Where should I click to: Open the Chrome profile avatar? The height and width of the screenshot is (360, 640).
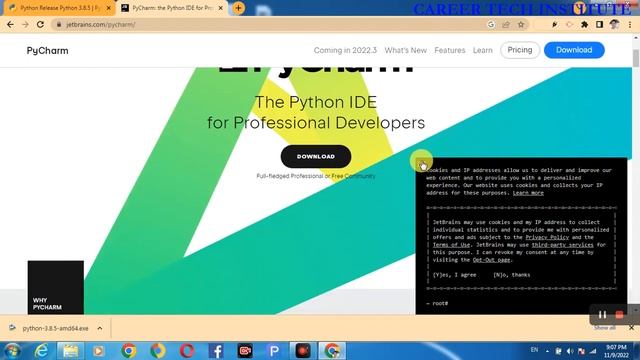(x=614, y=24)
